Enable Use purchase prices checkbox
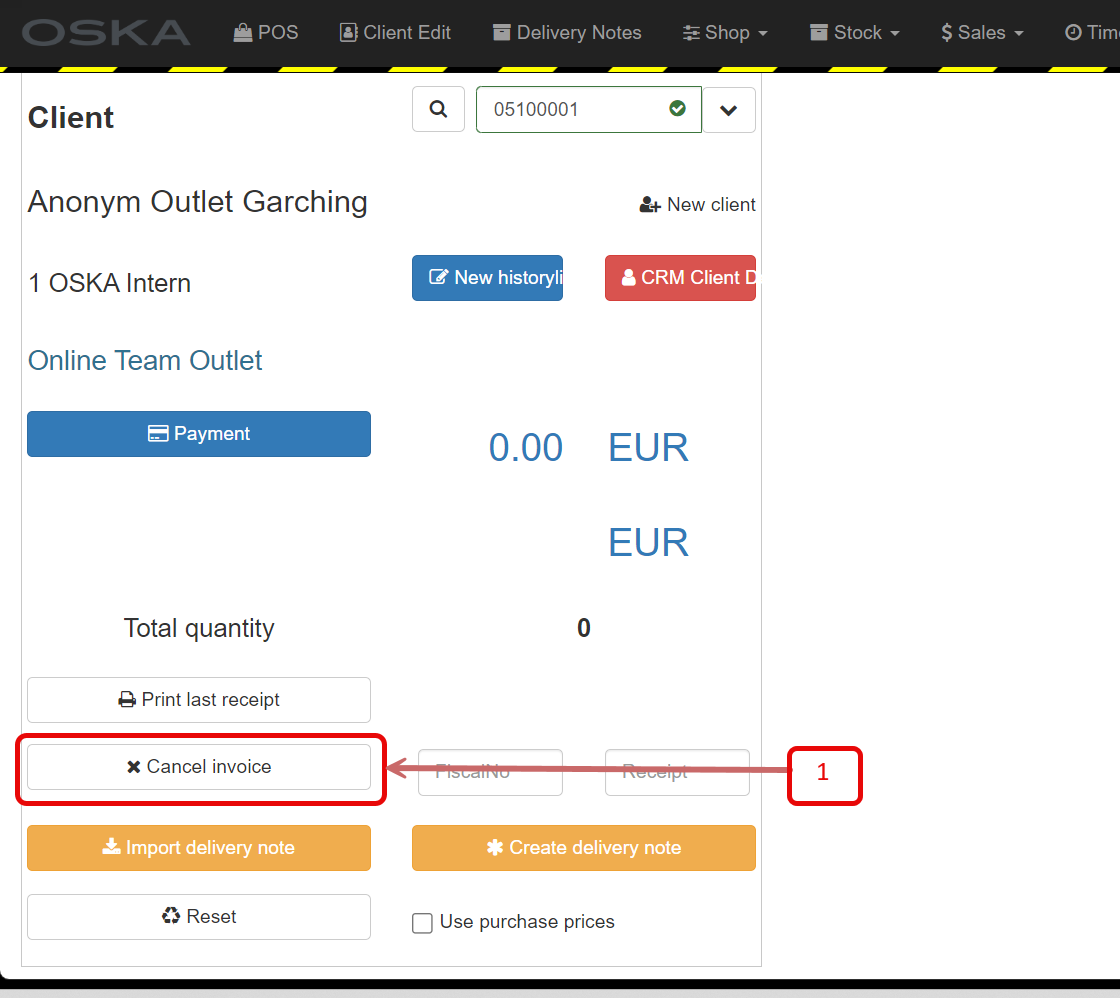Viewport: 1120px width, 998px height. point(422,923)
